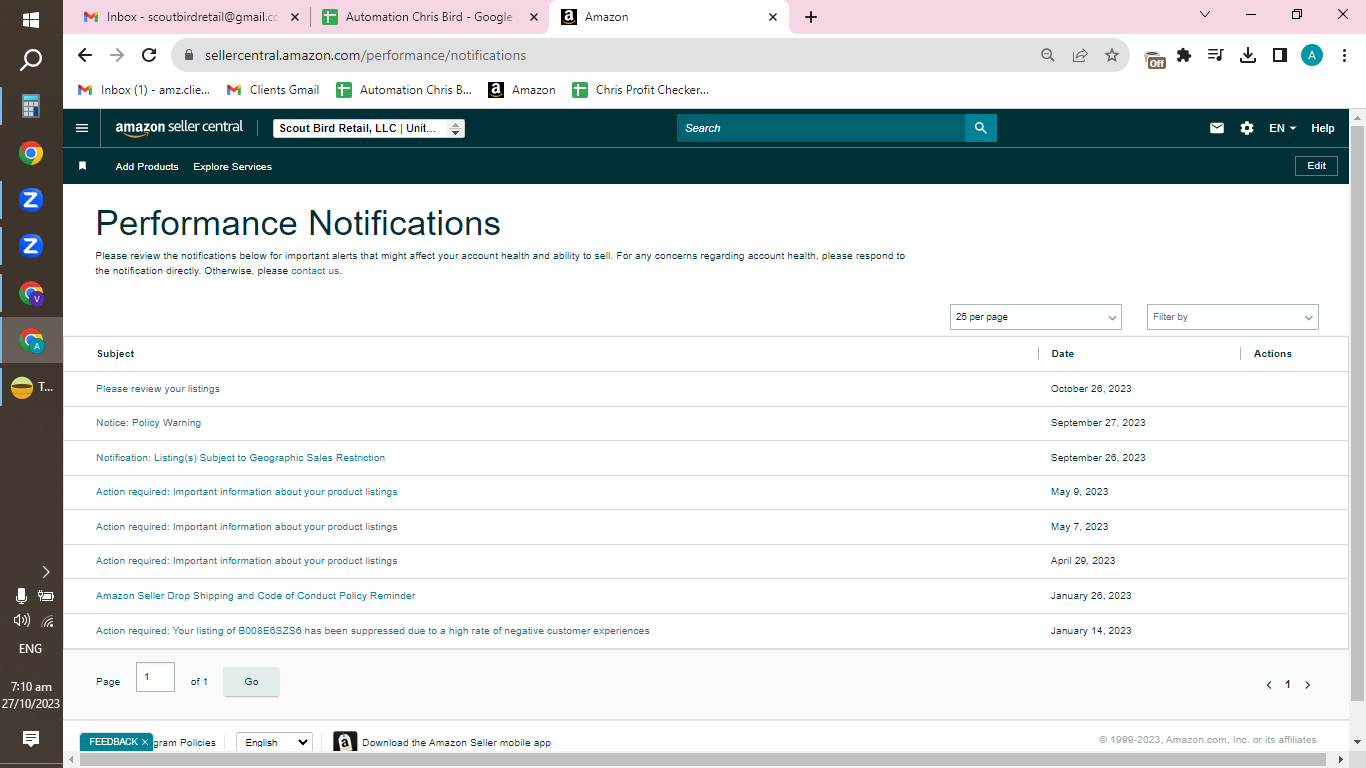Expand the taskbar hidden icons chevron
Screen dimensions: 1366x768
[45, 572]
